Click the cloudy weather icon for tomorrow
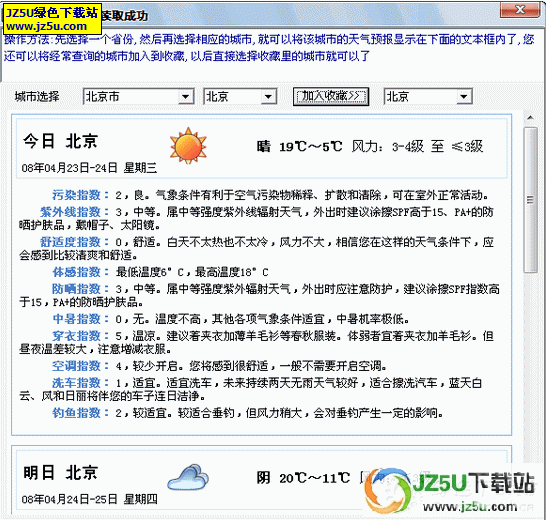Viewport: 546px width, 520px height. point(188,477)
